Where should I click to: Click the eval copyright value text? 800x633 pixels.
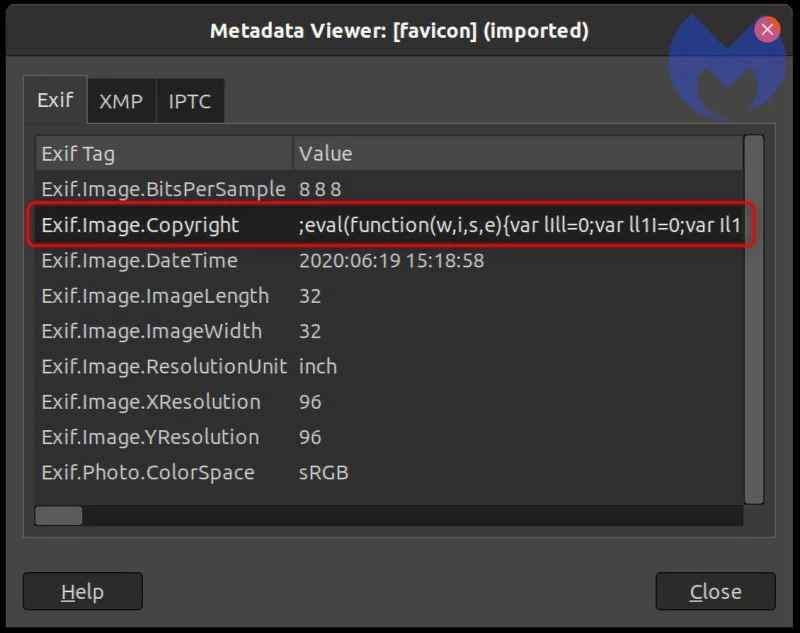point(520,225)
